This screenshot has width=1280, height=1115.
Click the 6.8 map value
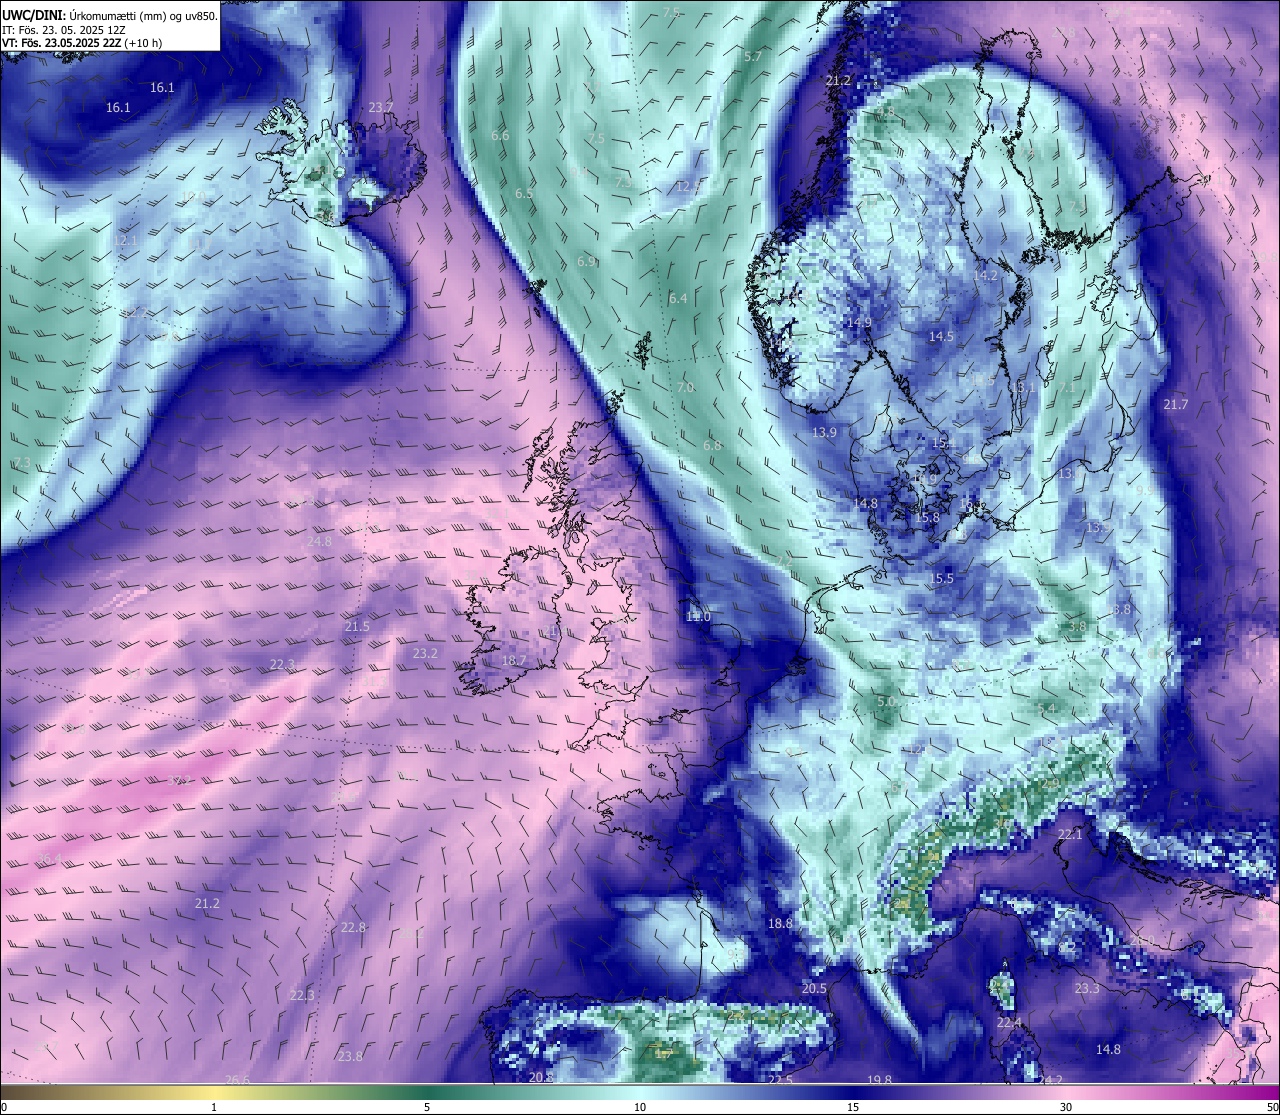pos(712,445)
